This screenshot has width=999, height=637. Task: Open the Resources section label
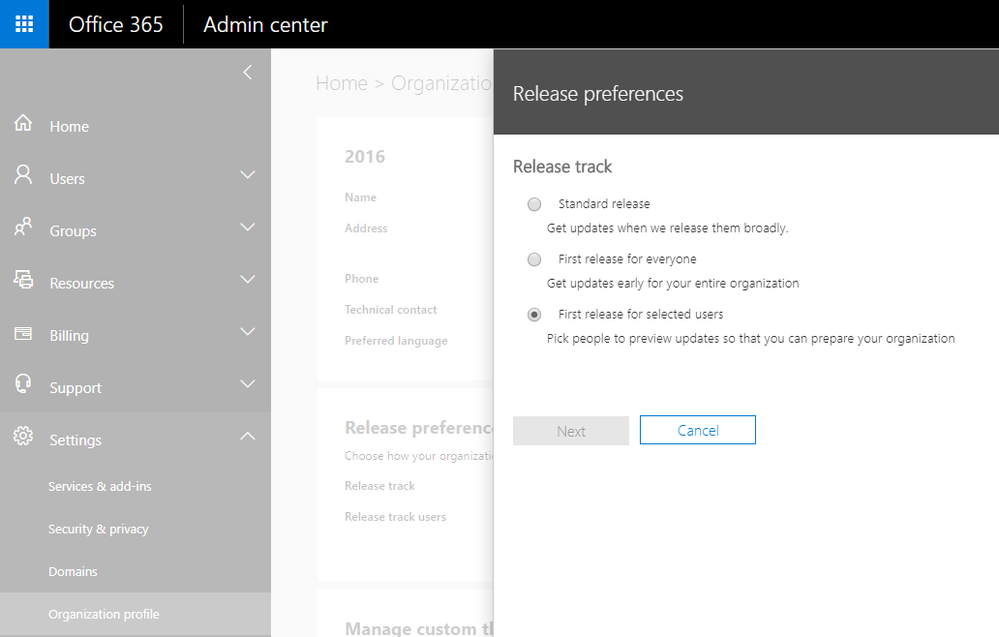(x=82, y=283)
